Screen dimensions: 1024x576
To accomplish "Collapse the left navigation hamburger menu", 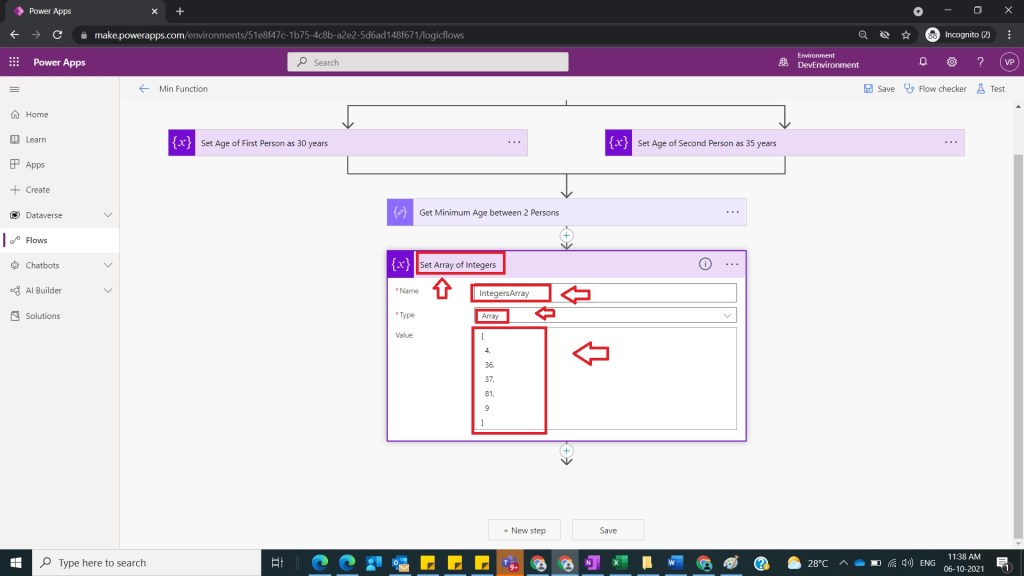I will 14,89.
